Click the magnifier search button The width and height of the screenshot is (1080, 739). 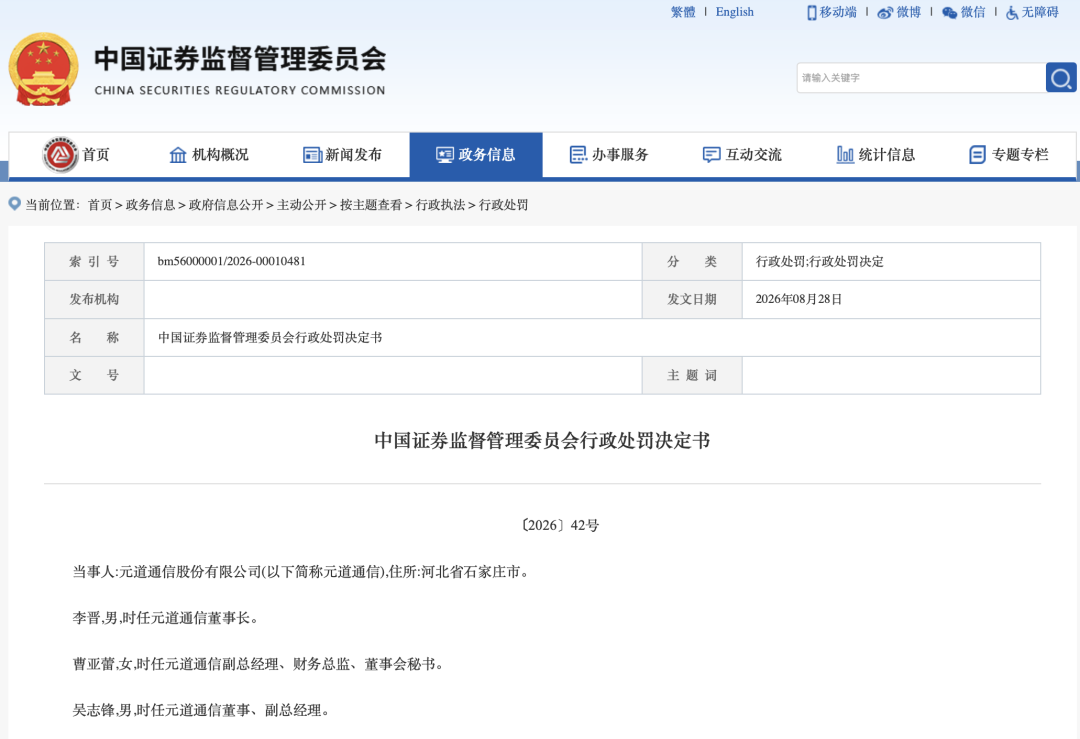pos(1061,77)
